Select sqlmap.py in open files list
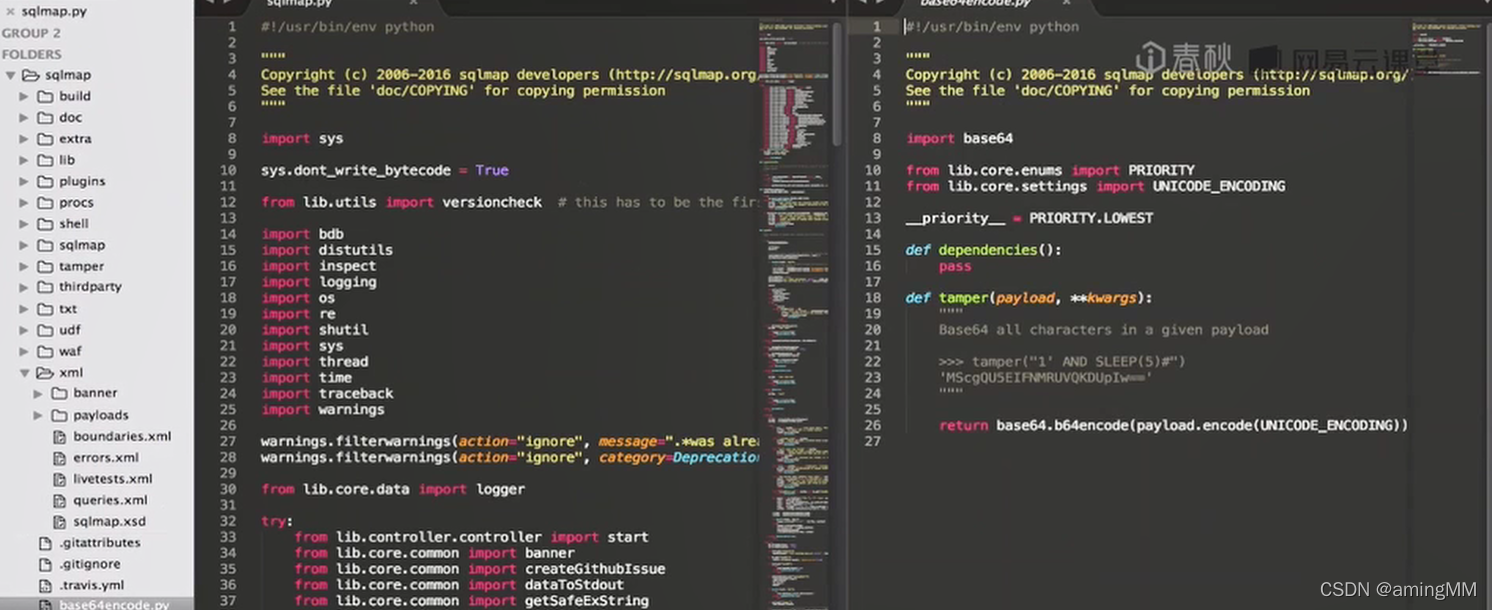 (55, 12)
